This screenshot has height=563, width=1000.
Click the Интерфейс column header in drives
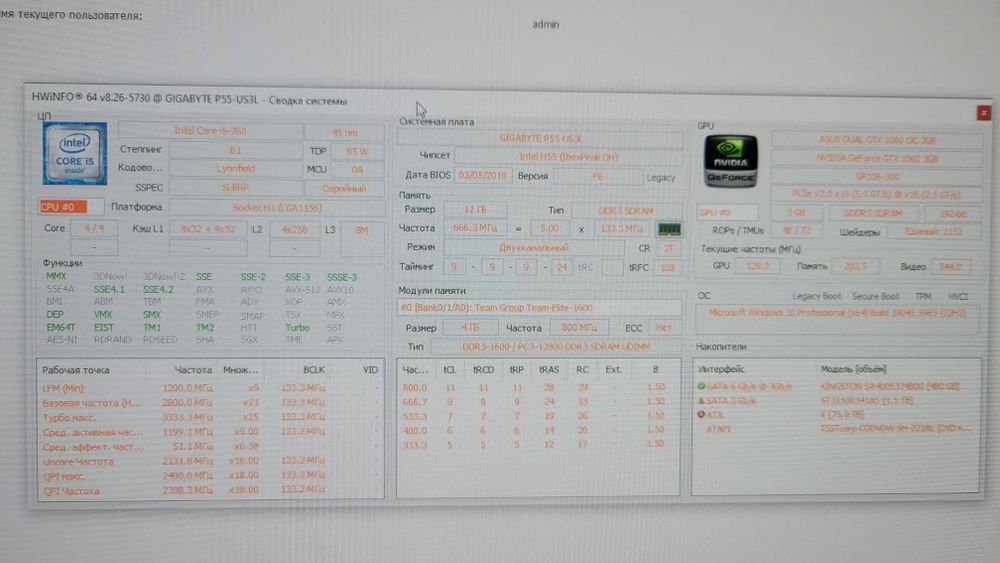721,369
